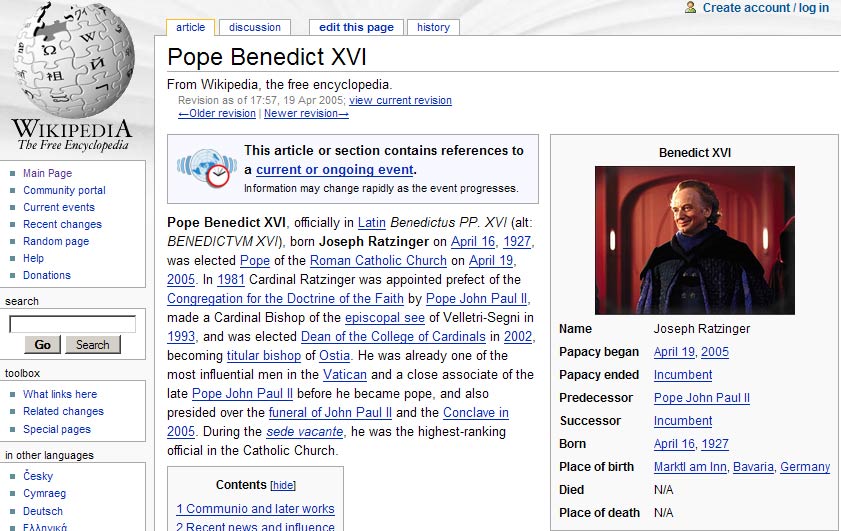
Task: Open the 1993 year link
Action: (x=181, y=337)
